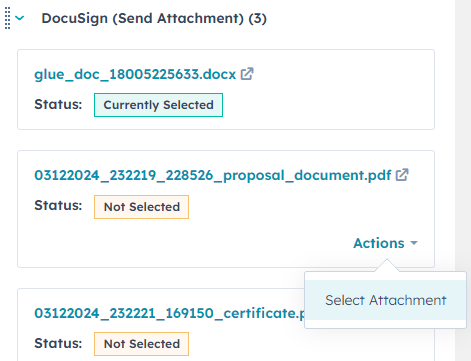Image resolution: width=471 pixels, height=361 pixels.
Task: Click external link icon beside proposal_document.pdf
Action: (x=402, y=175)
